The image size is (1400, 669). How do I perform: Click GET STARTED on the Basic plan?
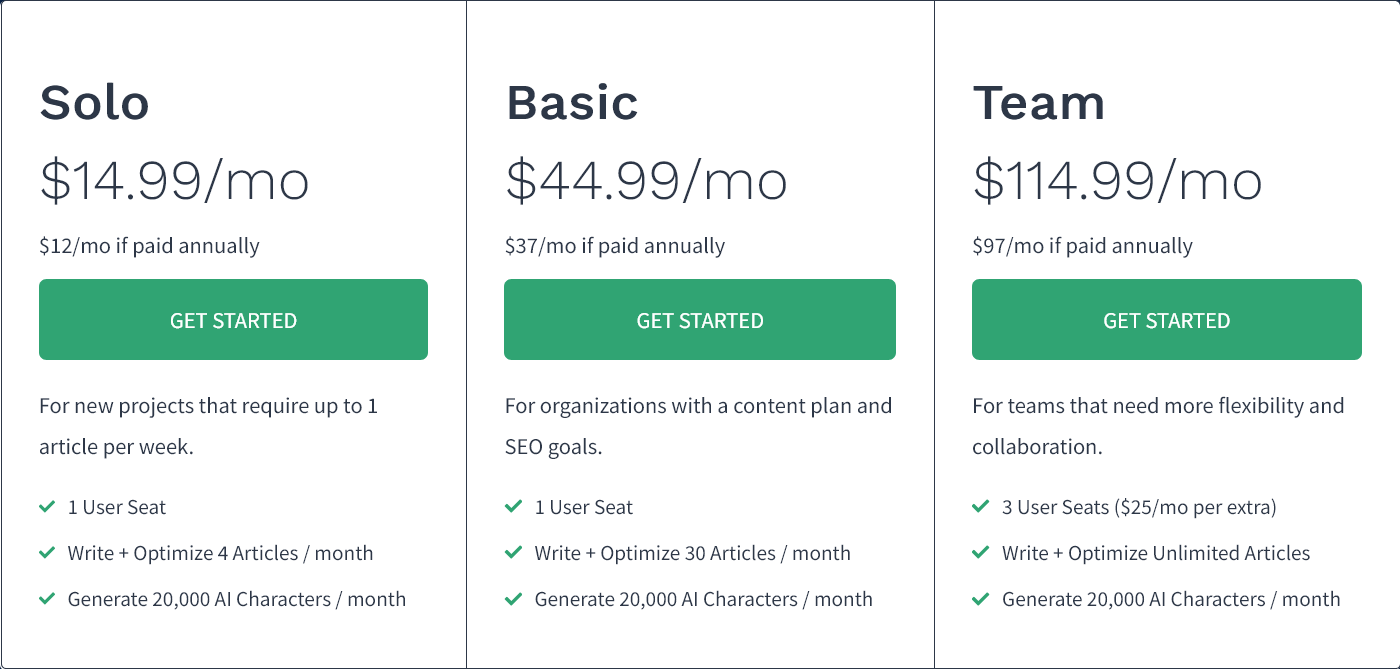[x=700, y=319]
